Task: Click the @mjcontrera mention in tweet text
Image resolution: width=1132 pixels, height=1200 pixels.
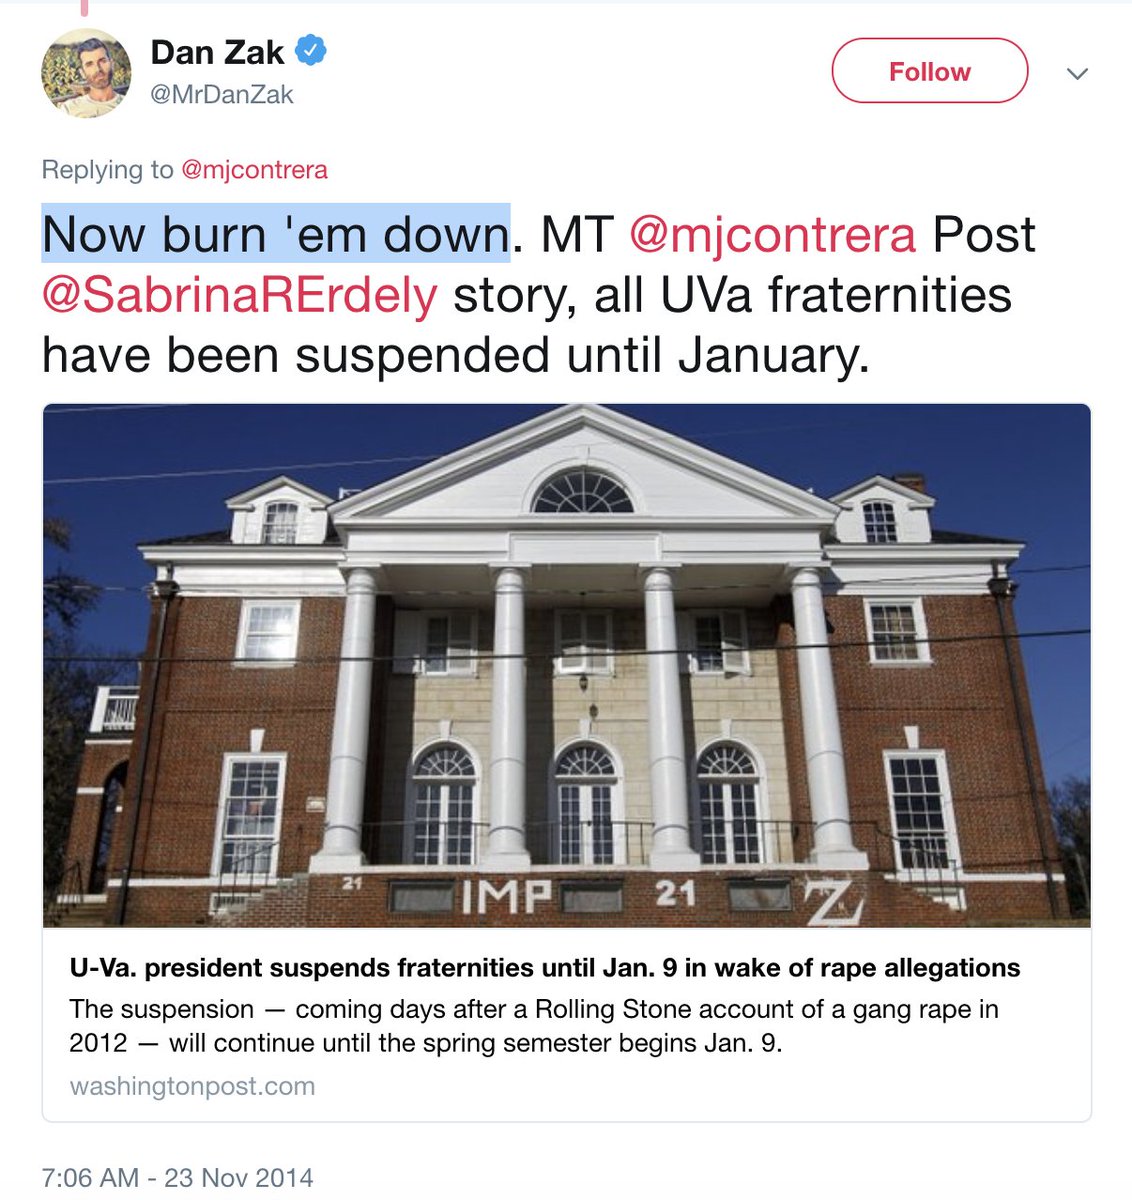Action: [772, 235]
